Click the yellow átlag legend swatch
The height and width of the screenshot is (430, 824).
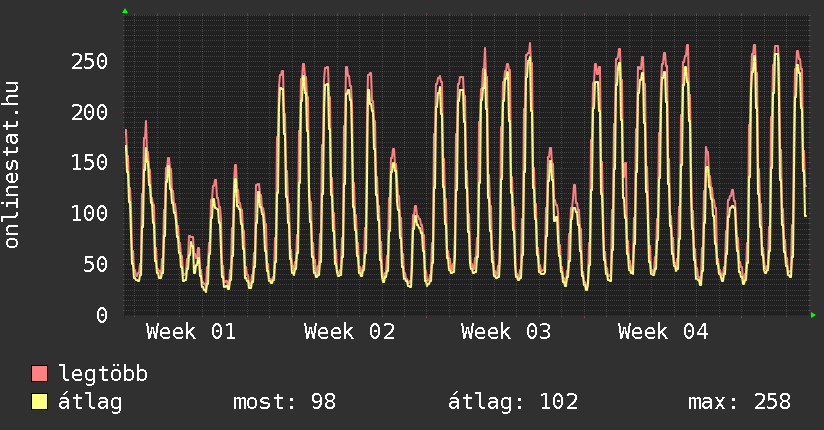(x=40, y=402)
